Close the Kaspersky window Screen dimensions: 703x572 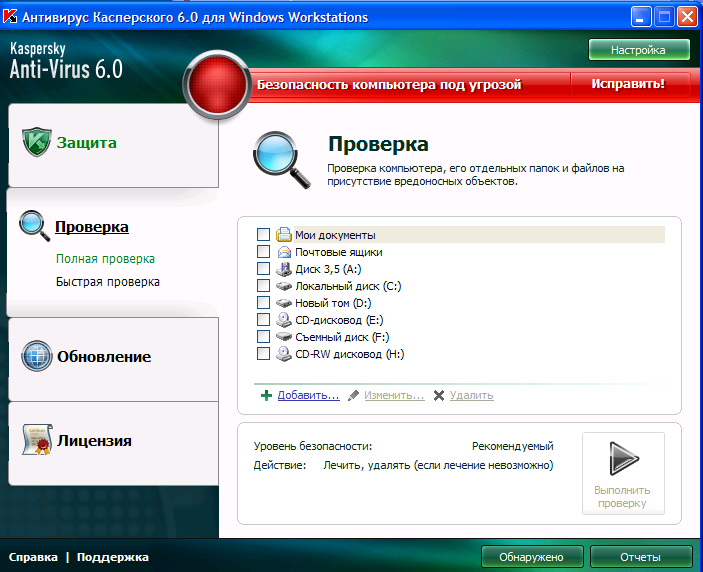point(687,17)
